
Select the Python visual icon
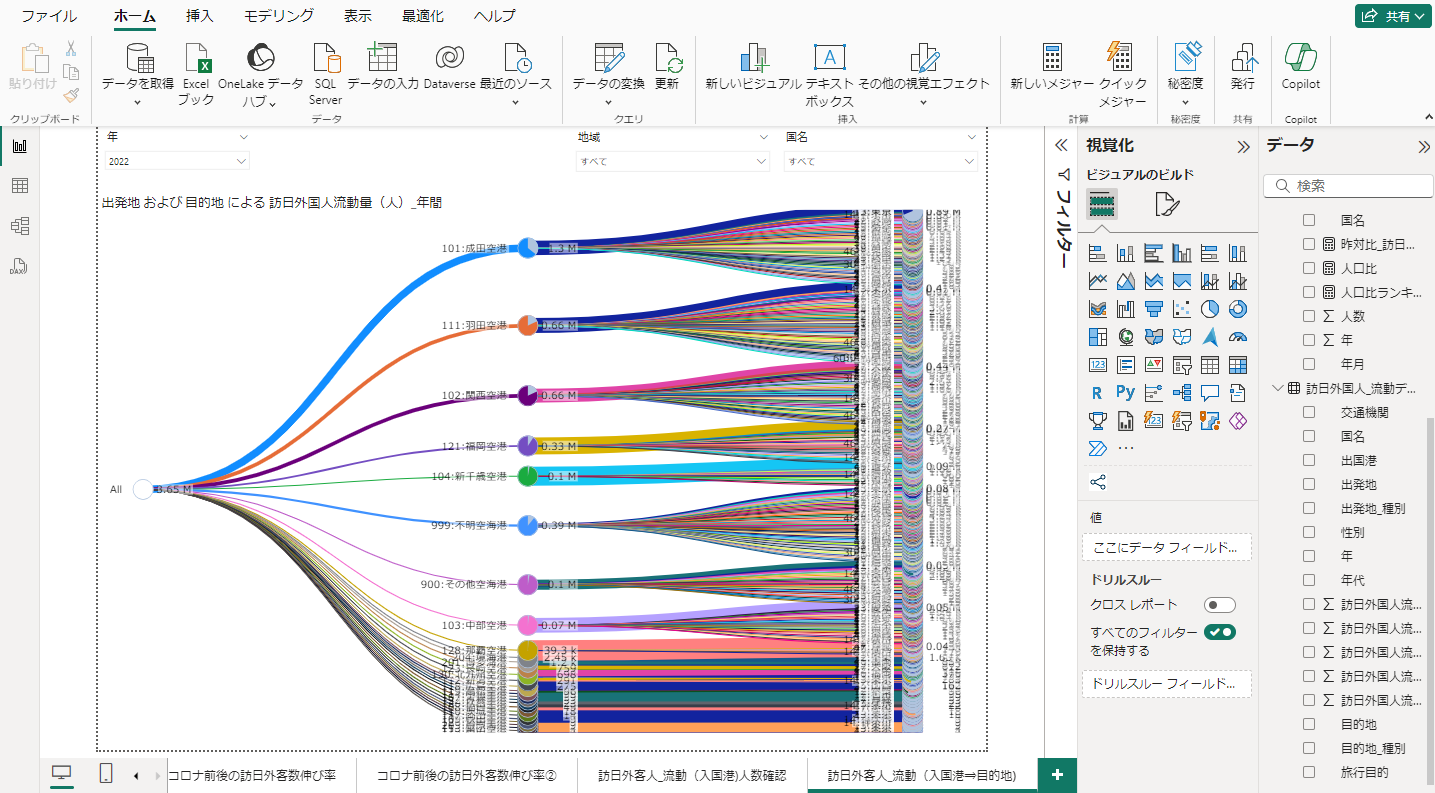1125,393
